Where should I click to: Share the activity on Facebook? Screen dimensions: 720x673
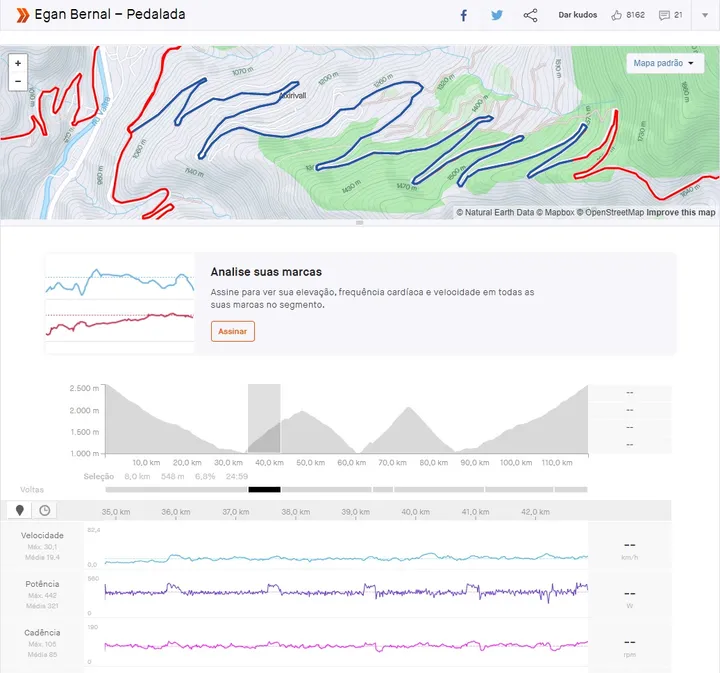464,15
